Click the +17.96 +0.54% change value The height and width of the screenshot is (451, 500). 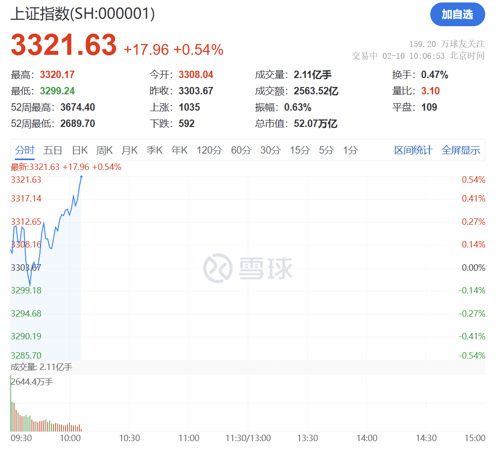pyautogui.click(x=173, y=50)
